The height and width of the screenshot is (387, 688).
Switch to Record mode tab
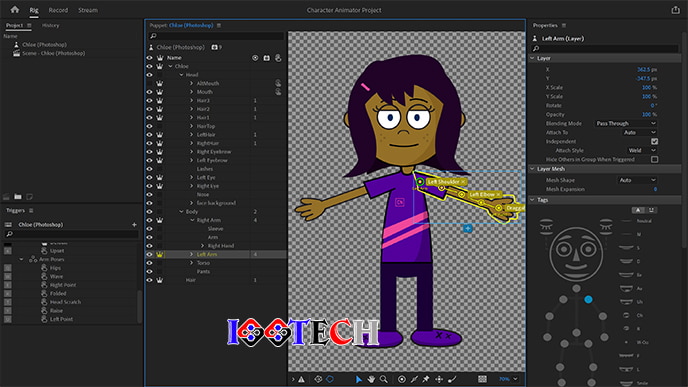pyautogui.click(x=58, y=10)
